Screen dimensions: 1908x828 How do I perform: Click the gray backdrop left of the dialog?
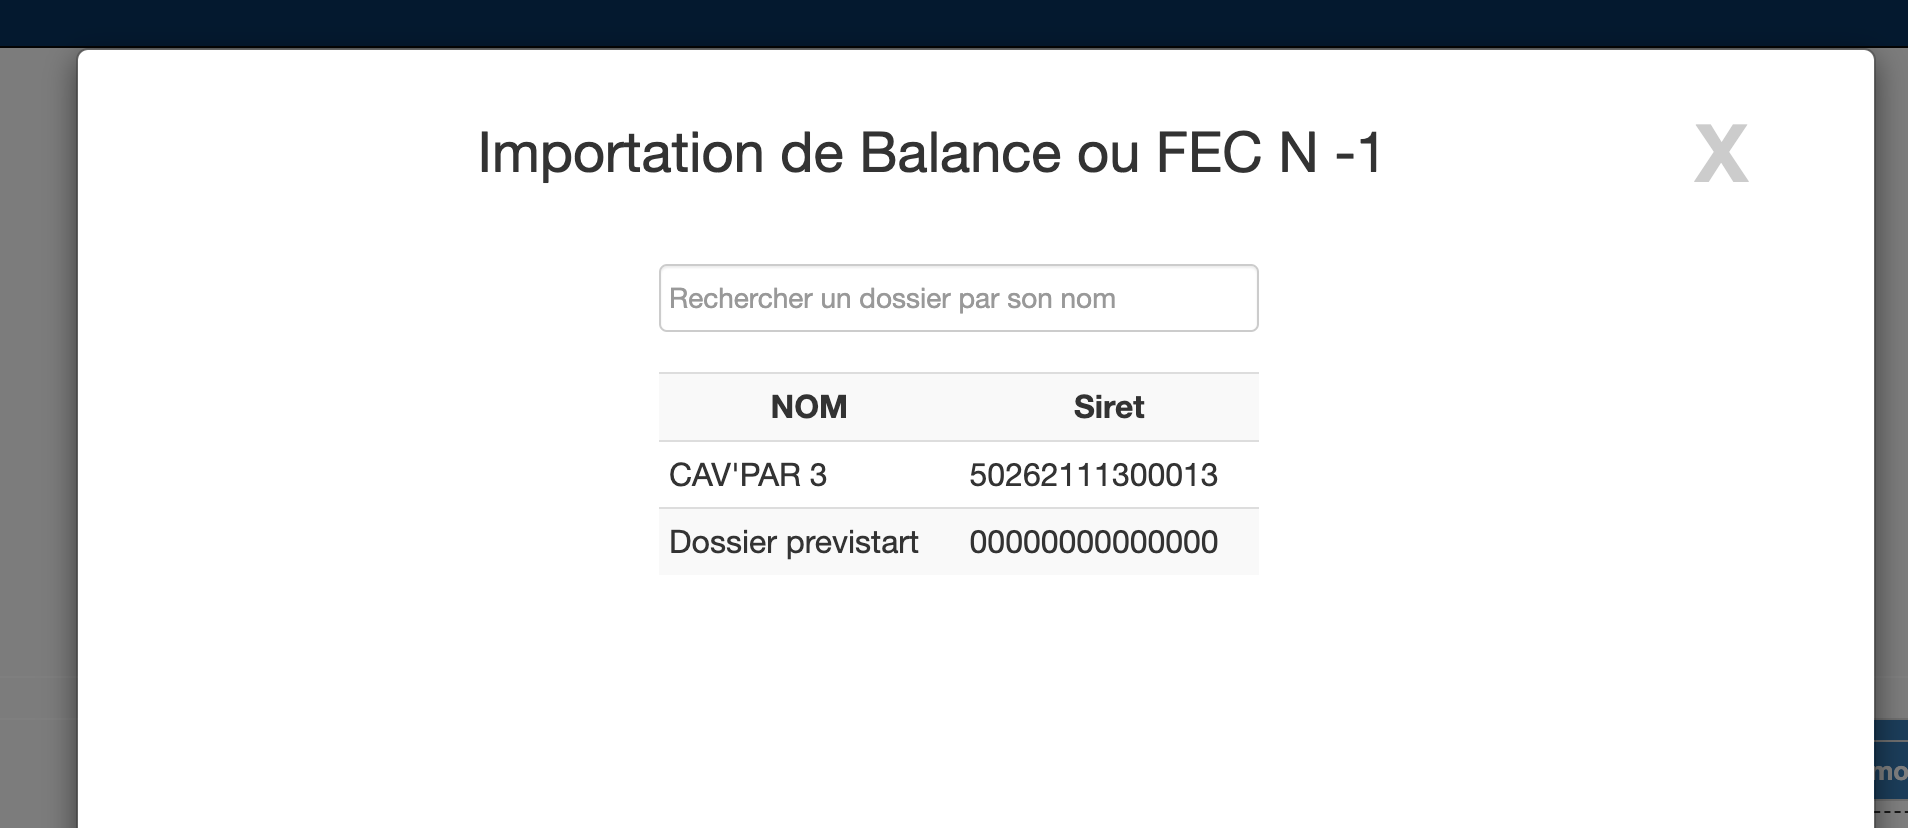click(x=38, y=400)
